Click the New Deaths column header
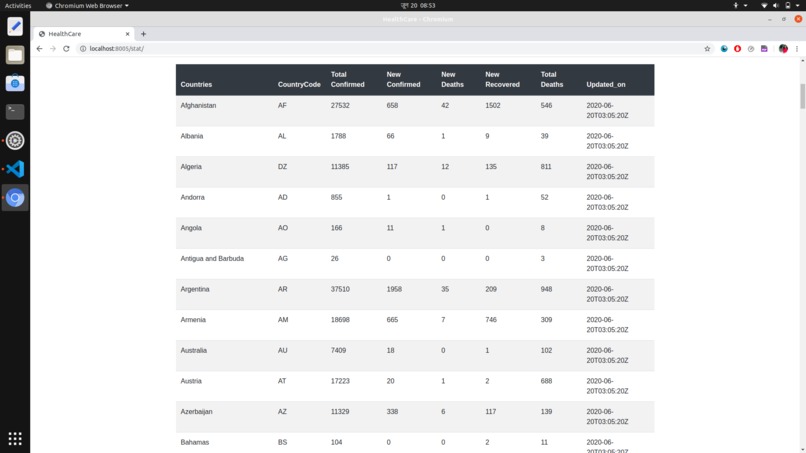The image size is (806, 453). click(x=452, y=79)
